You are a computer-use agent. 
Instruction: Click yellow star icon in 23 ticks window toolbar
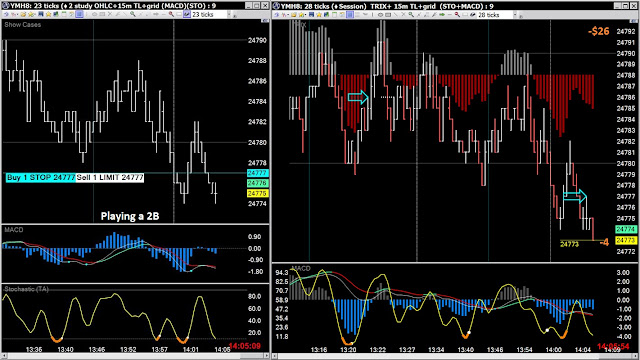pos(48,14)
